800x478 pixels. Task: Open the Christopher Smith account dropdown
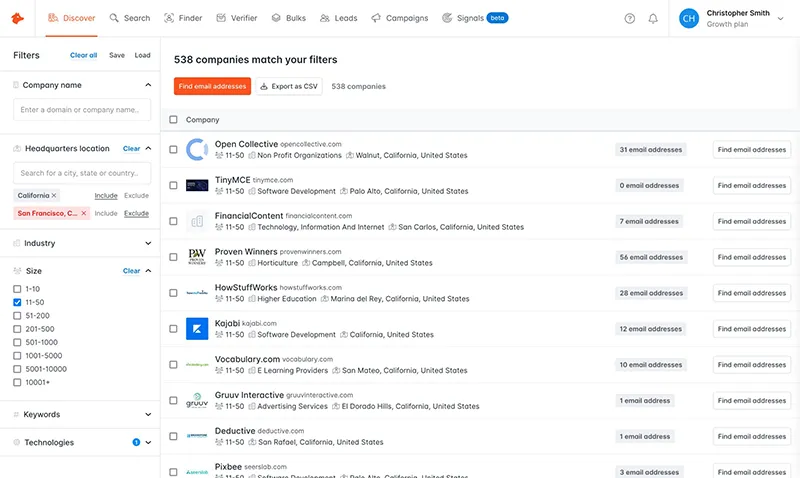click(x=780, y=18)
